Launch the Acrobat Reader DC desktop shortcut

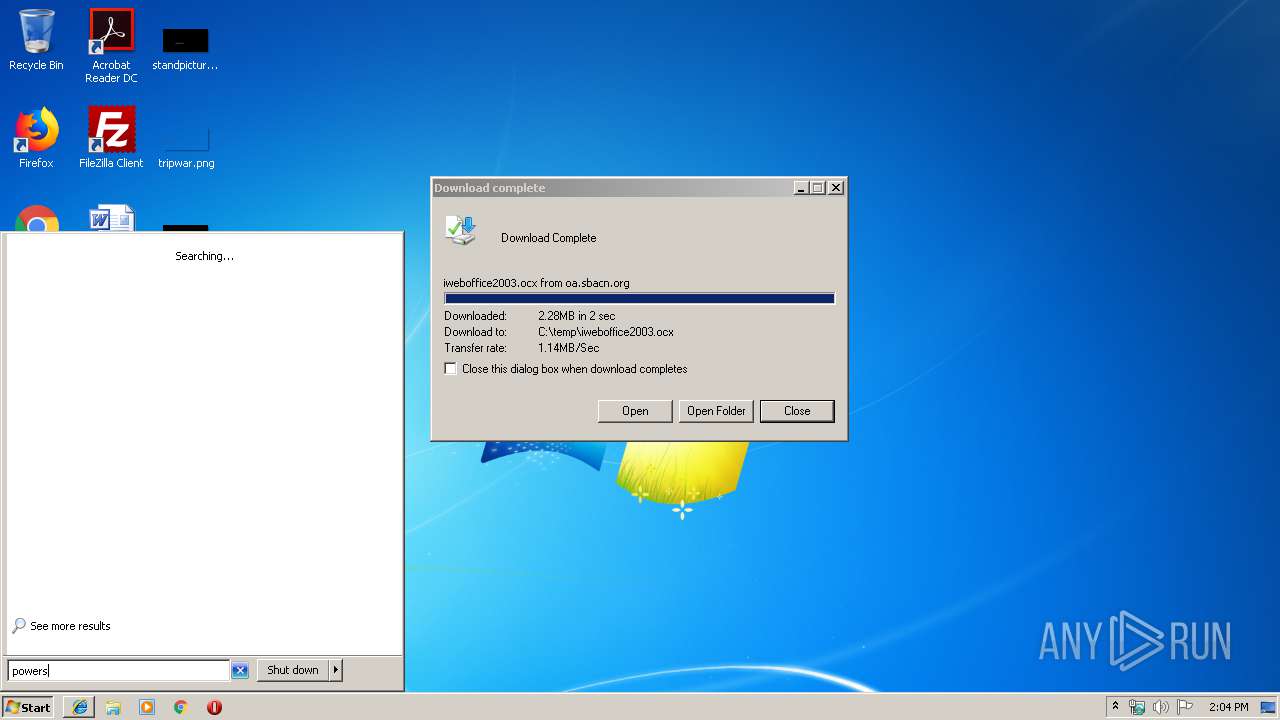[111, 46]
